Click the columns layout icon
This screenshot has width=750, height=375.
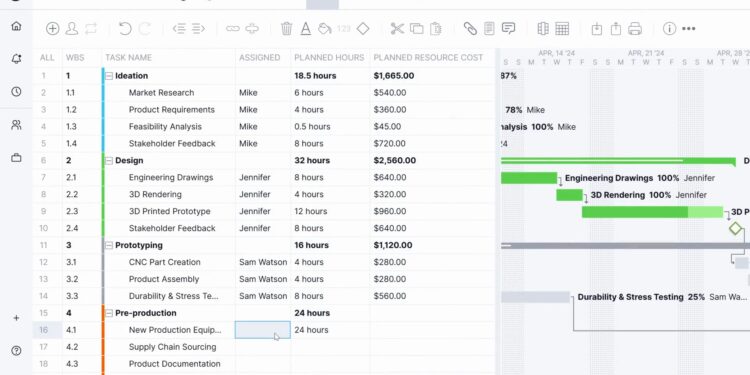(543, 29)
